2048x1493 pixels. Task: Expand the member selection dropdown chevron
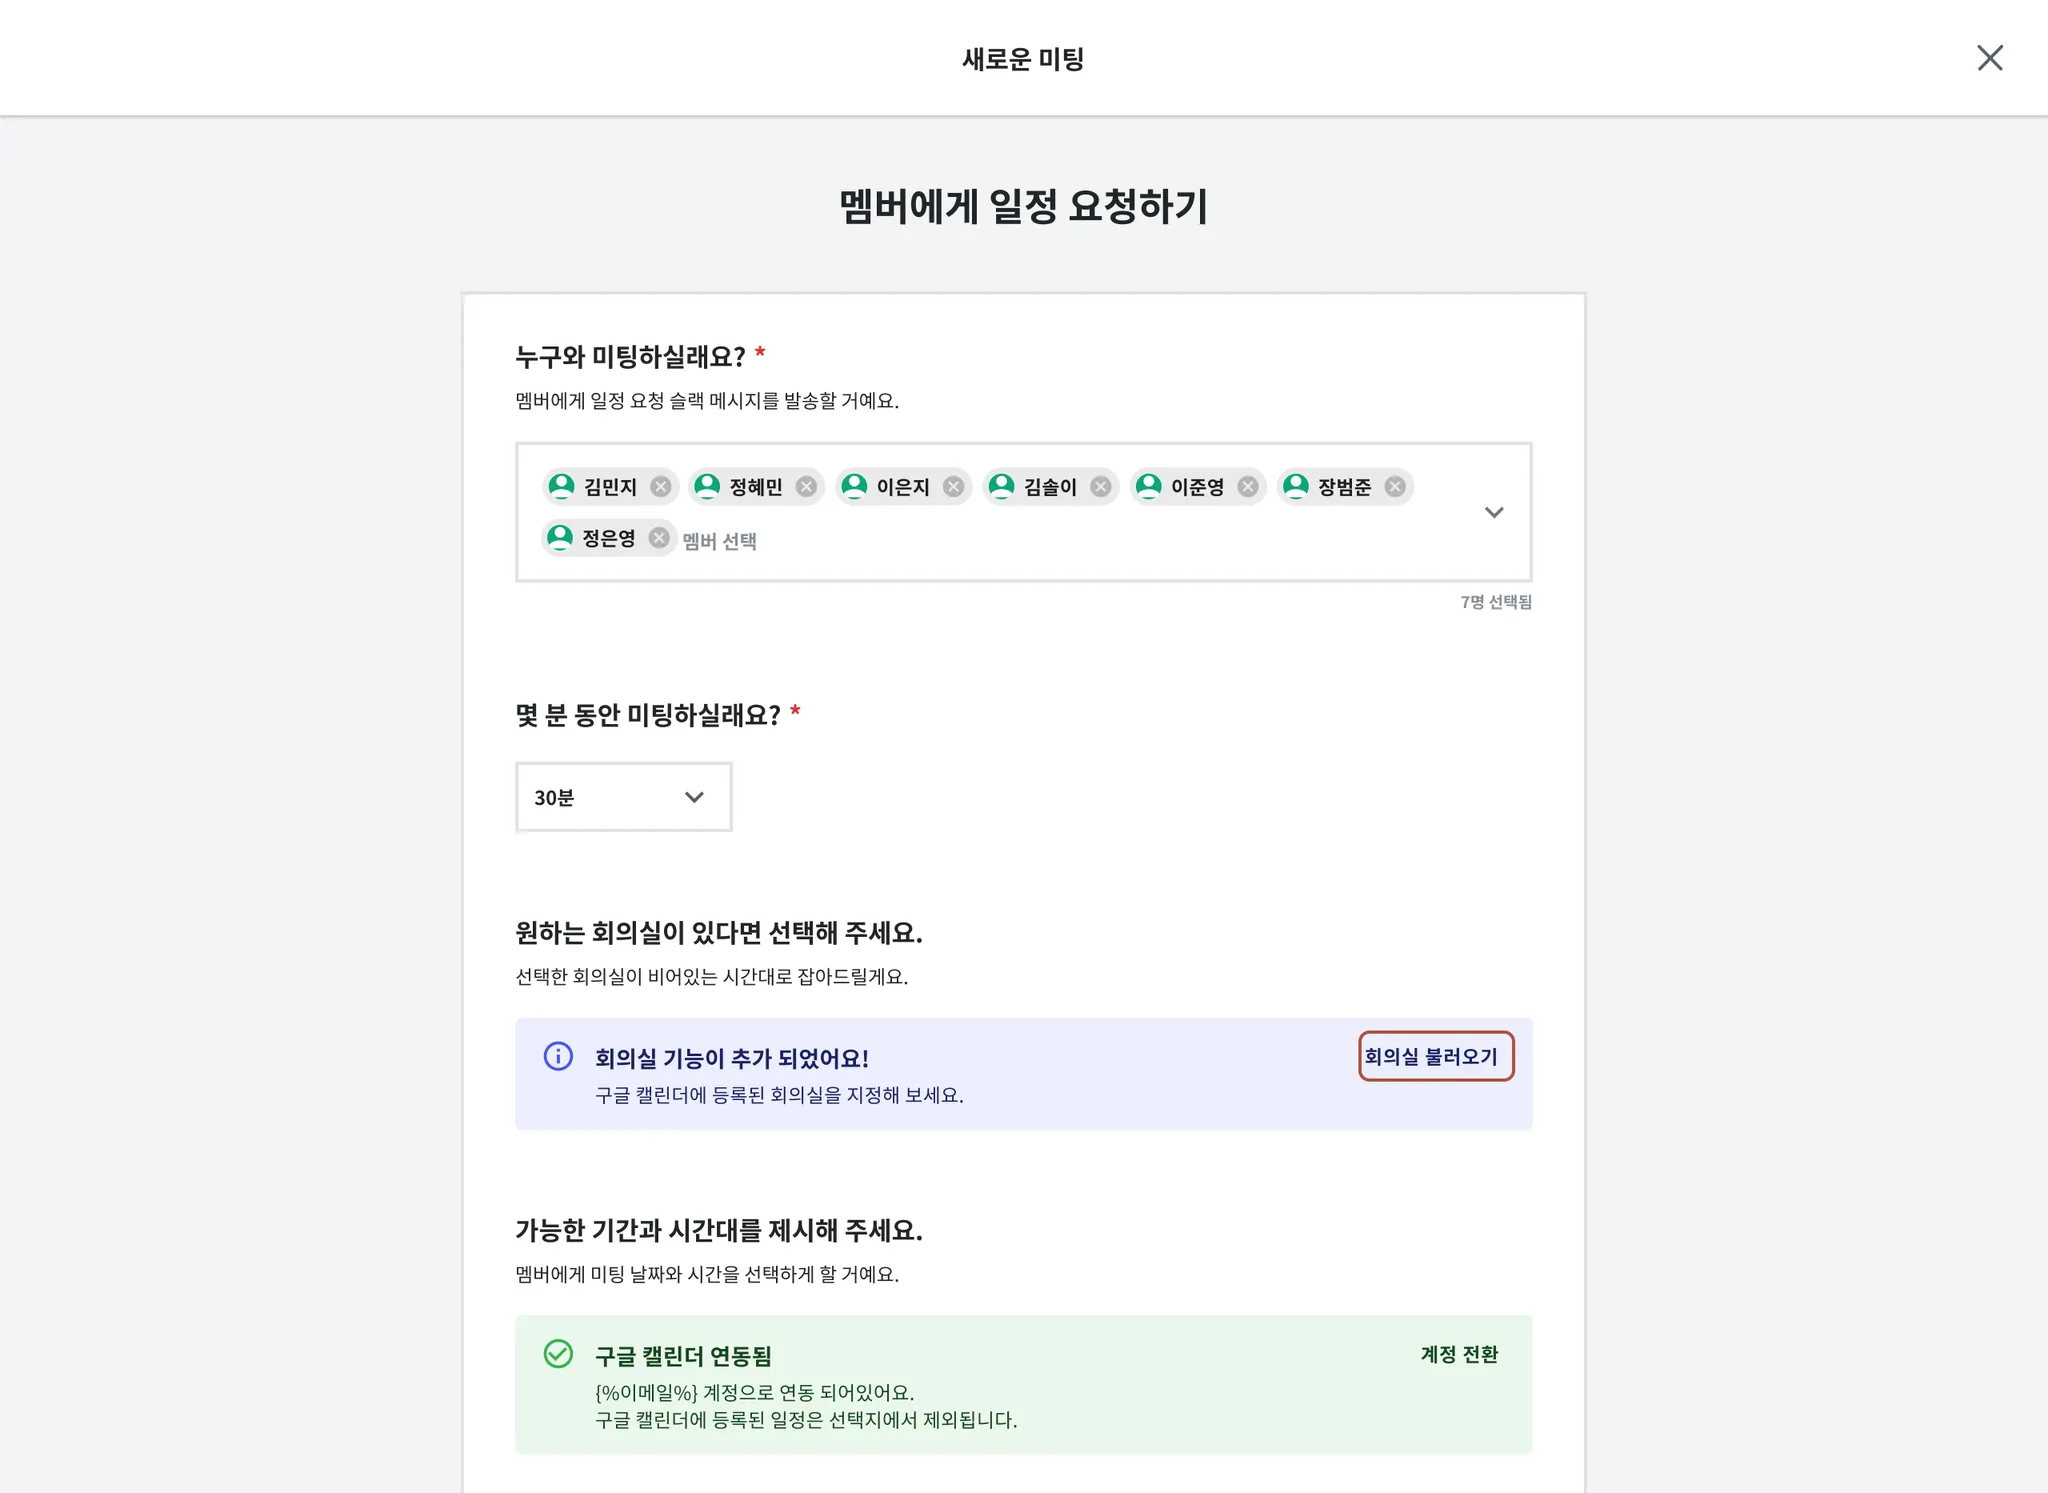[x=1494, y=512]
